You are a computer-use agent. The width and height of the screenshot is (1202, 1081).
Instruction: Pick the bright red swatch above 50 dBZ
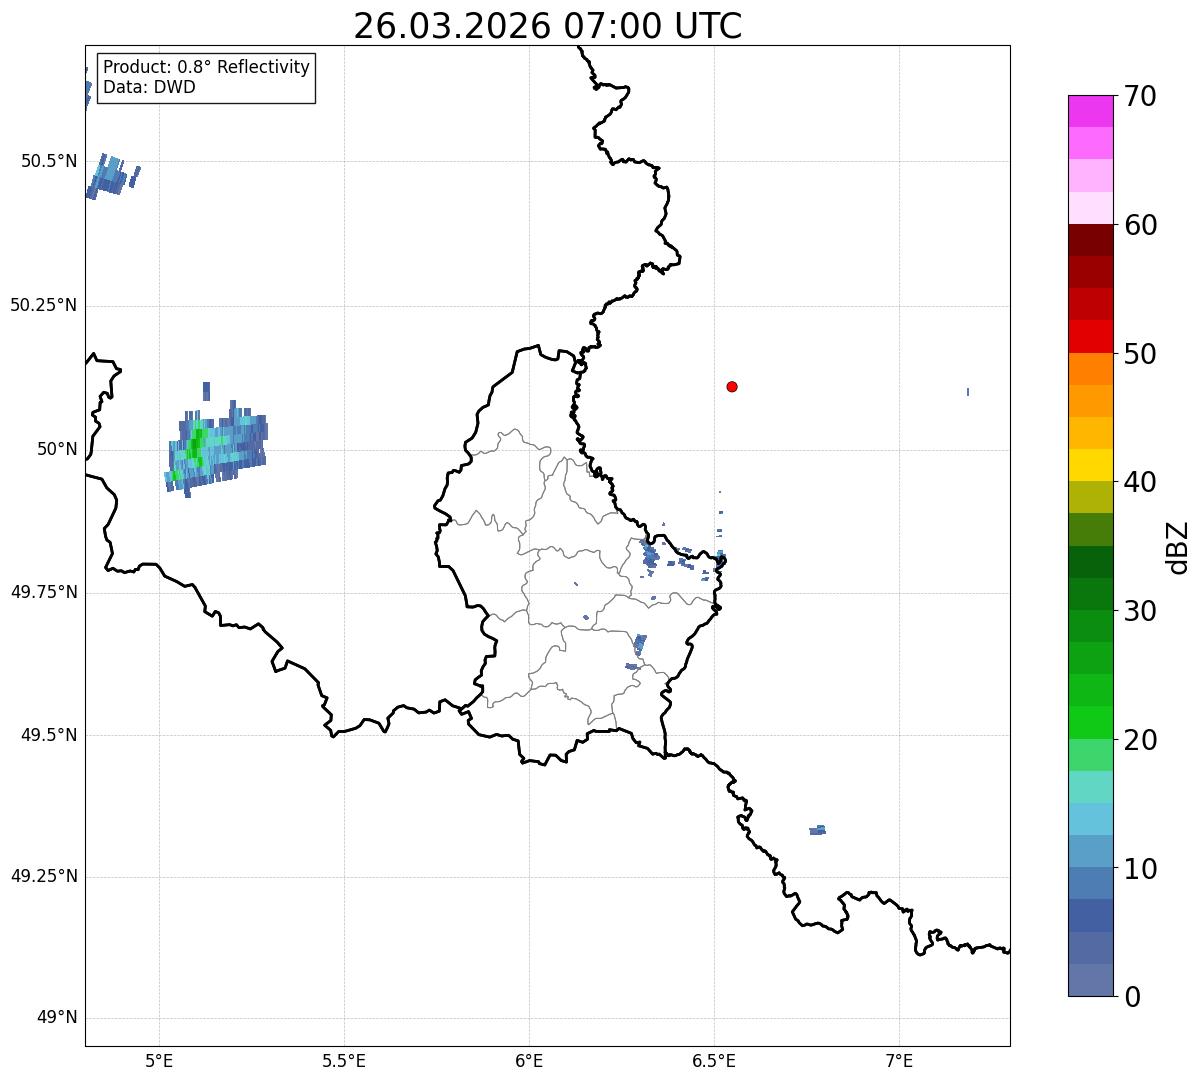coord(1090,336)
